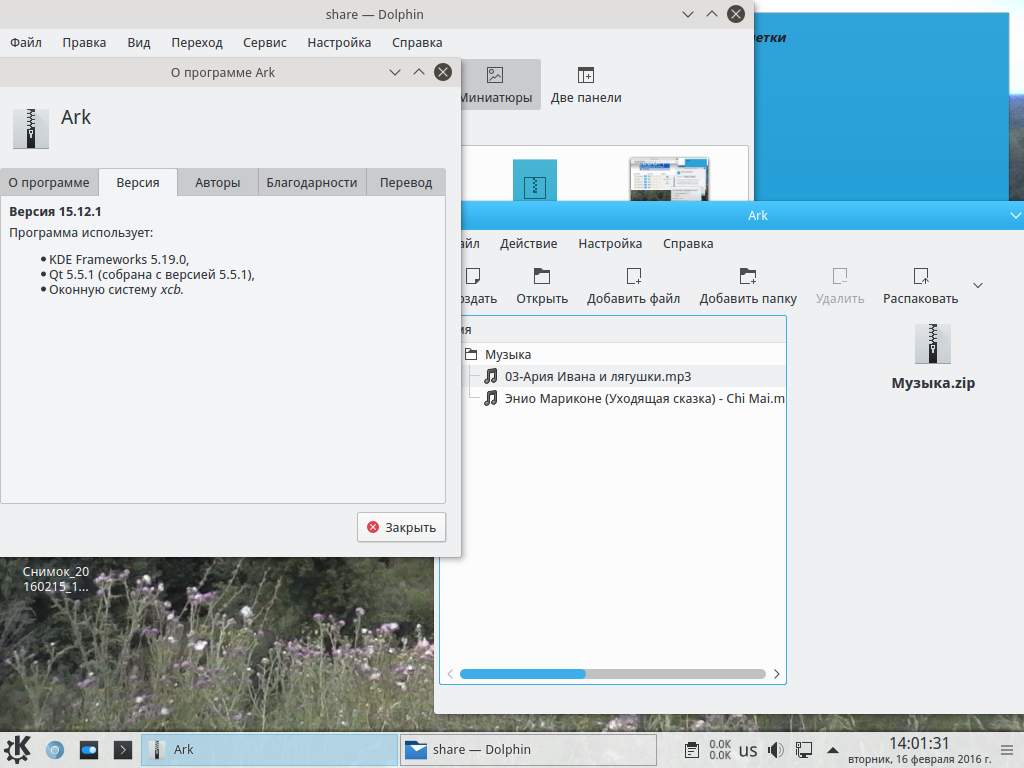Select the Музыка folder in archive tree
Screen dimensions: 1024x768
(x=507, y=354)
